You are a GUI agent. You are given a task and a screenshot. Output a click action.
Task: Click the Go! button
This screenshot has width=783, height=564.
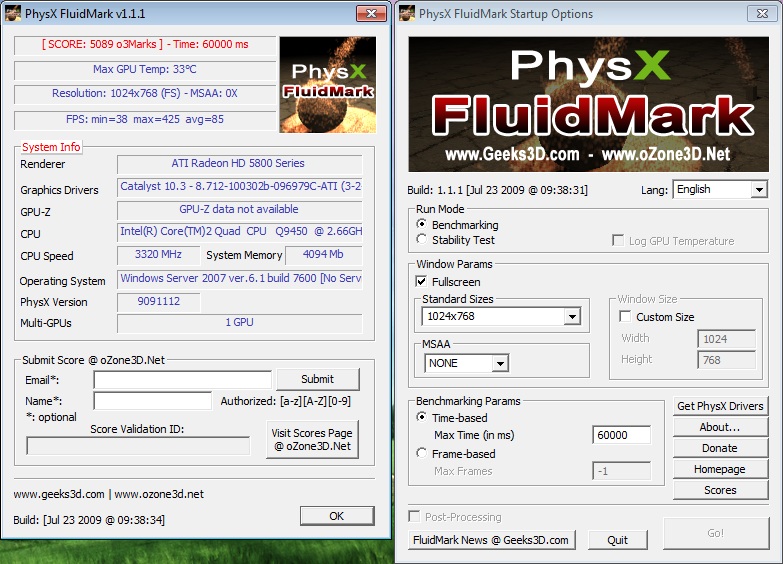click(x=716, y=533)
